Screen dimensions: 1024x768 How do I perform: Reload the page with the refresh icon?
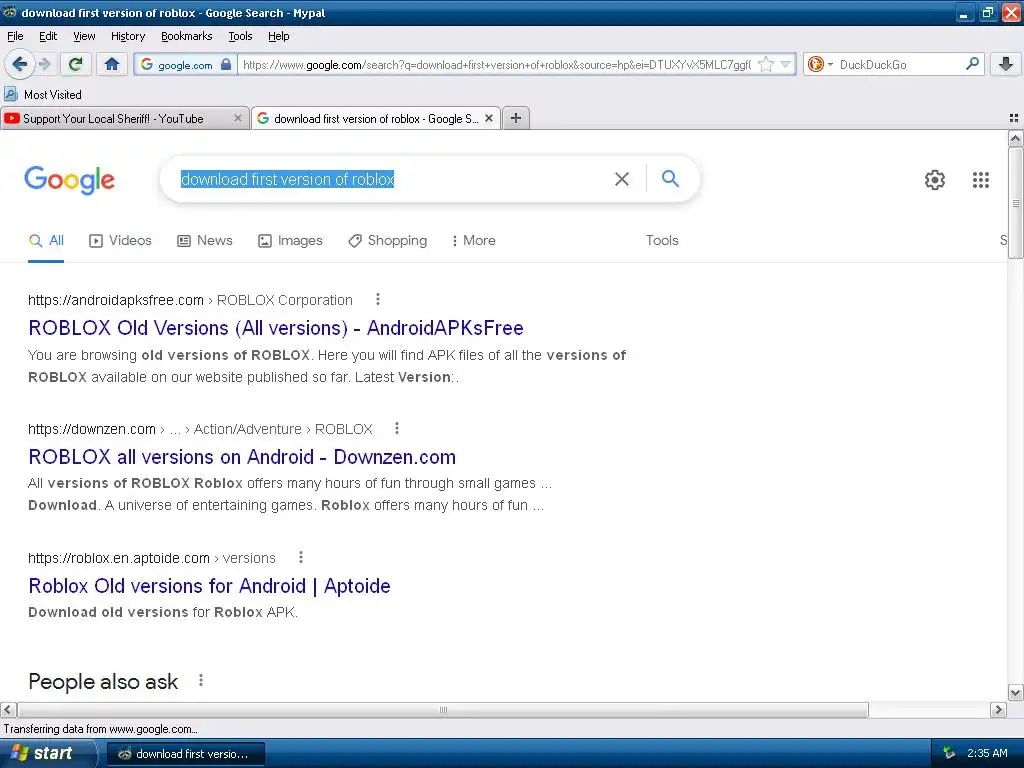pos(76,64)
